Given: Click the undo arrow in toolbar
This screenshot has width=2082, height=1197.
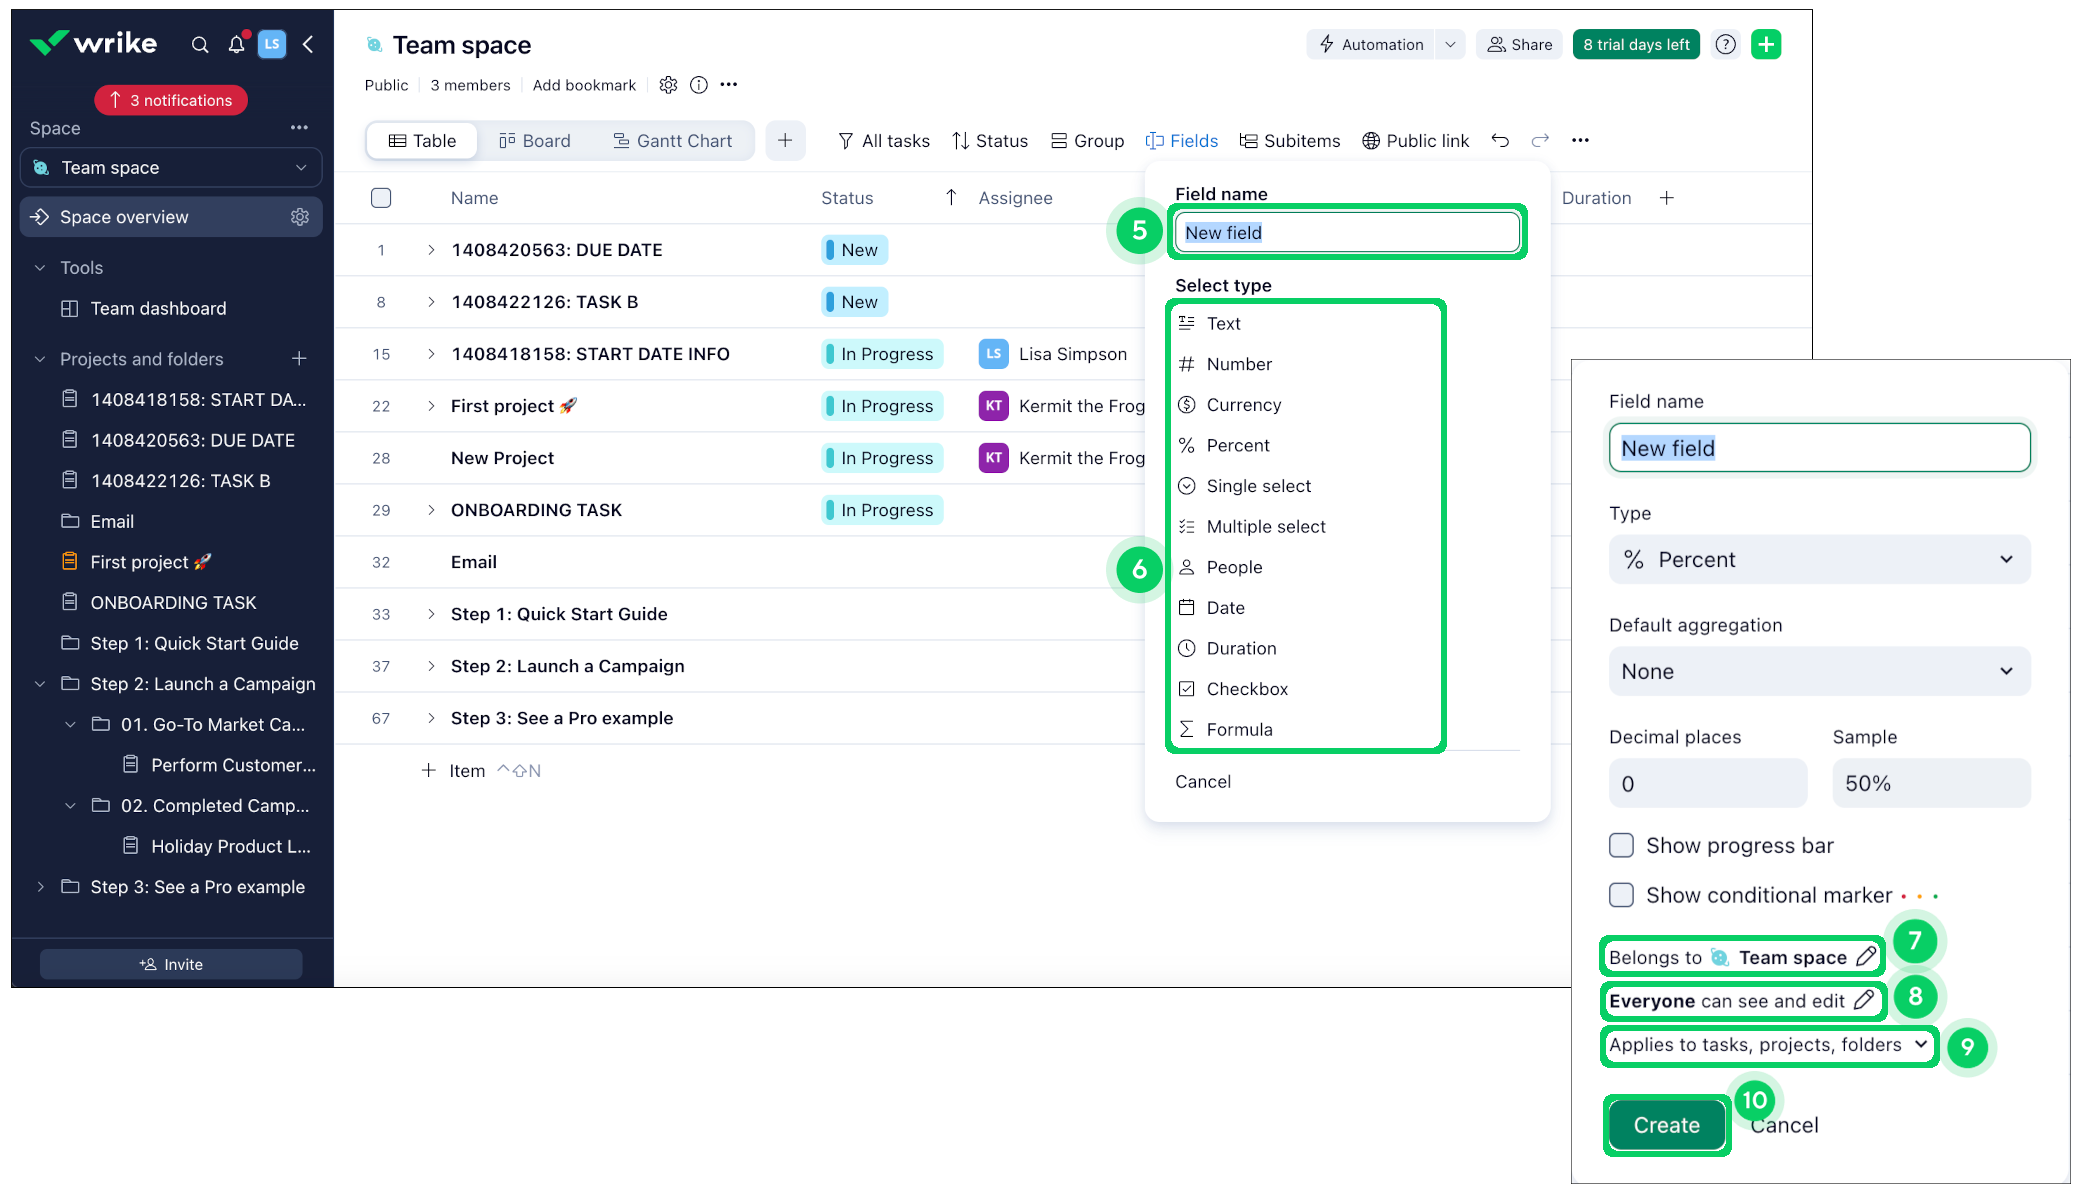Looking at the screenshot, I should (x=1500, y=140).
